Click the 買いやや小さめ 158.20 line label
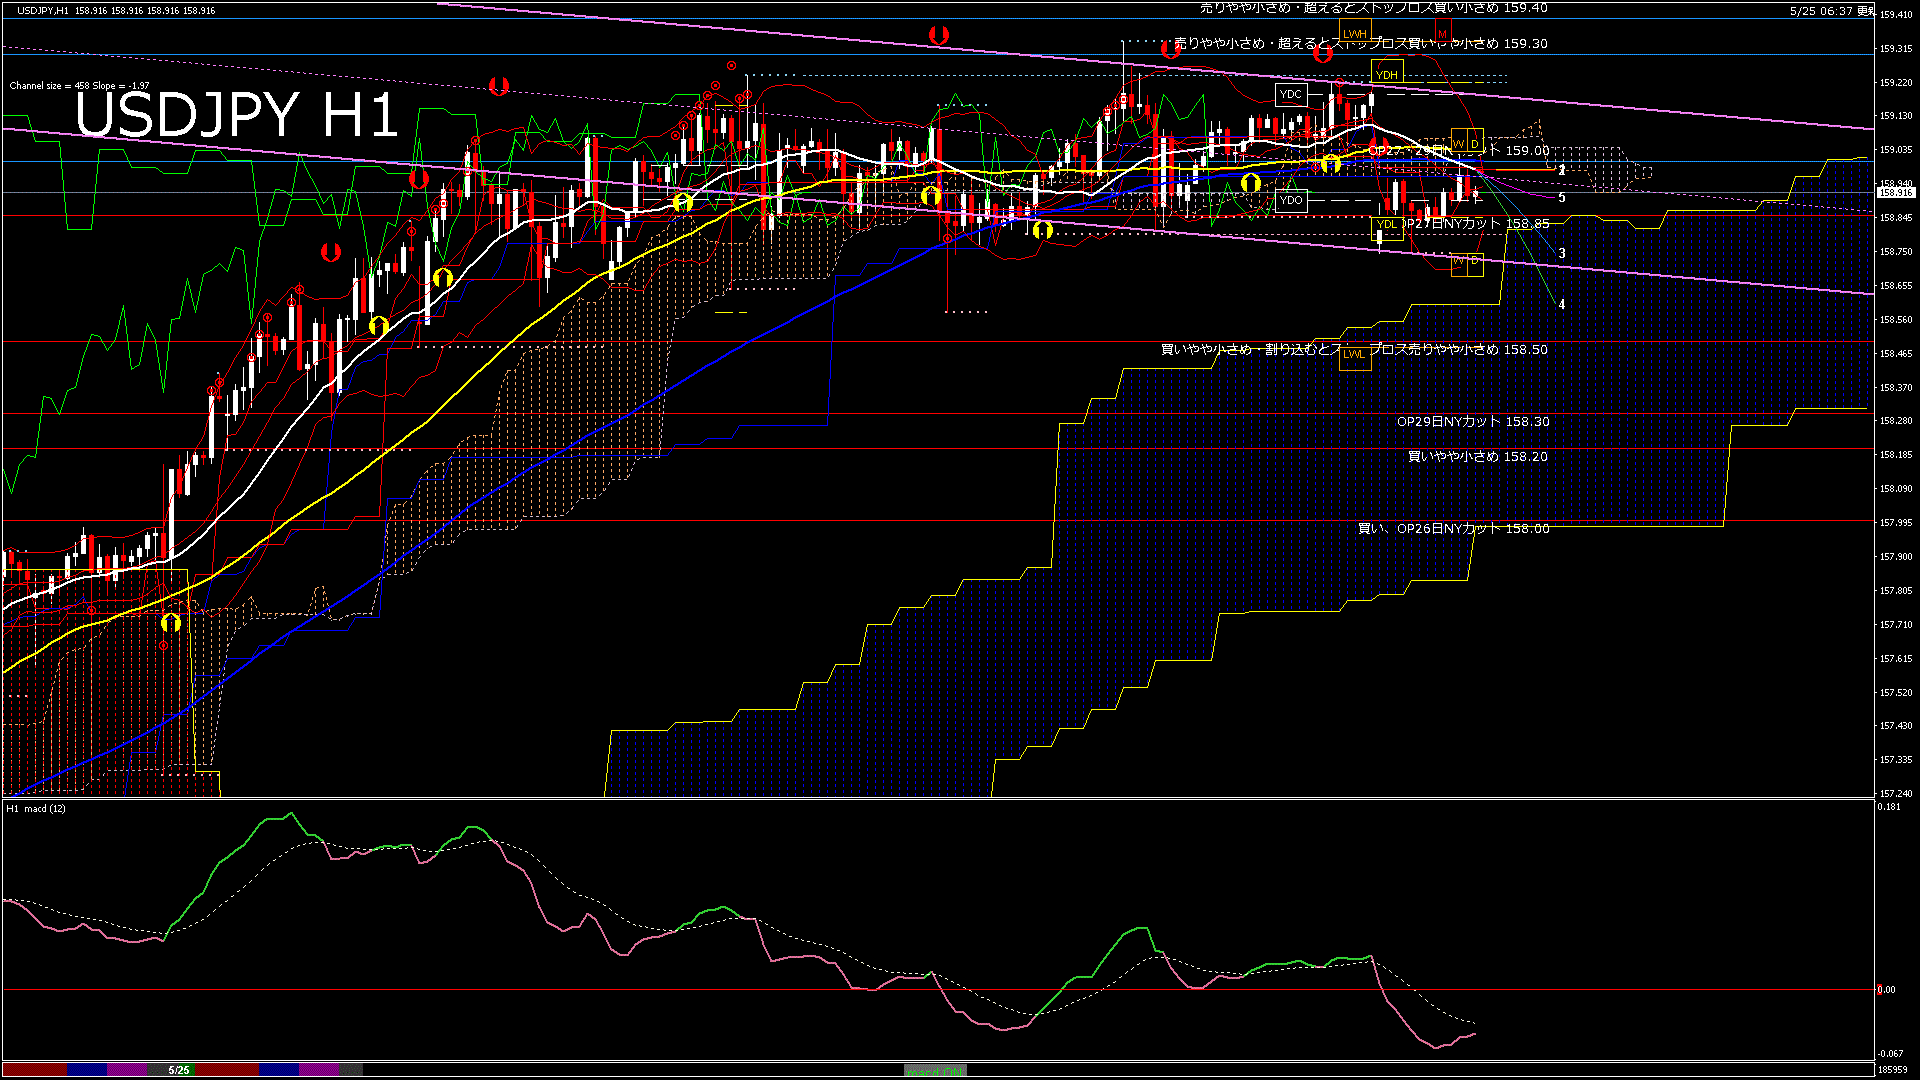This screenshot has width=1920, height=1080. pyautogui.click(x=1478, y=457)
